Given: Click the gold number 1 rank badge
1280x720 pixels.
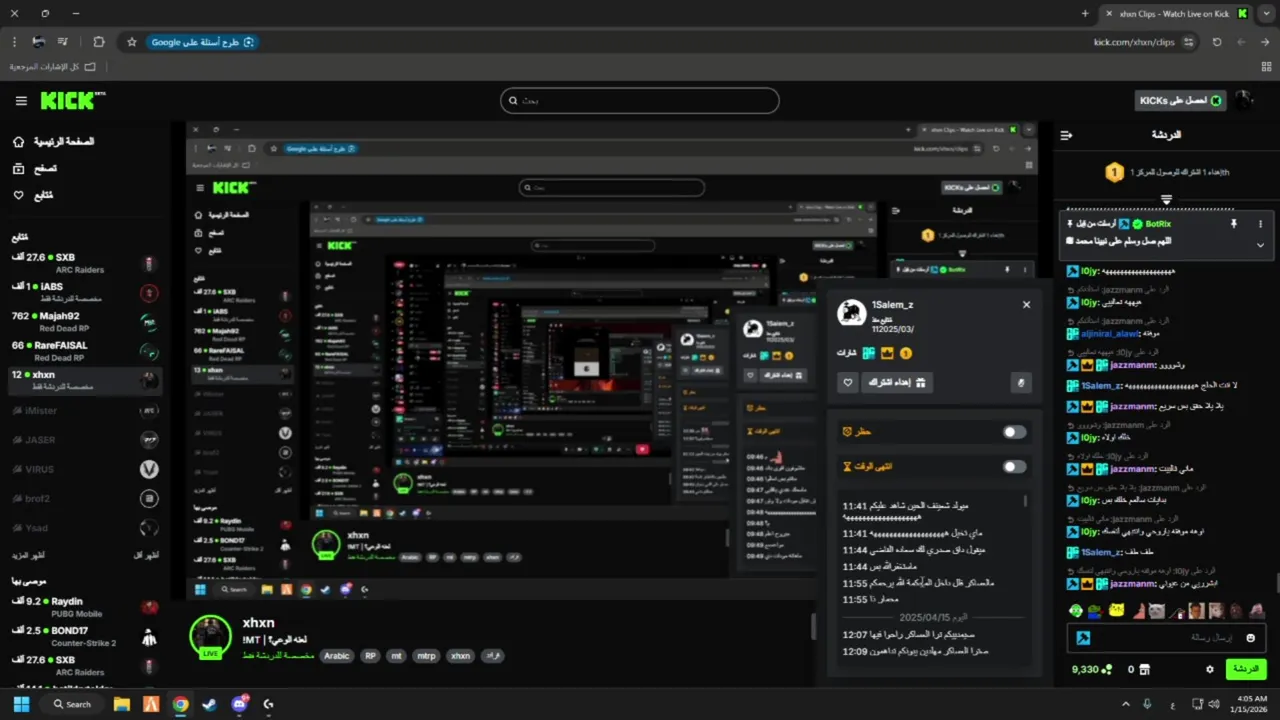Looking at the screenshot, I should [x=1113, y=173].
